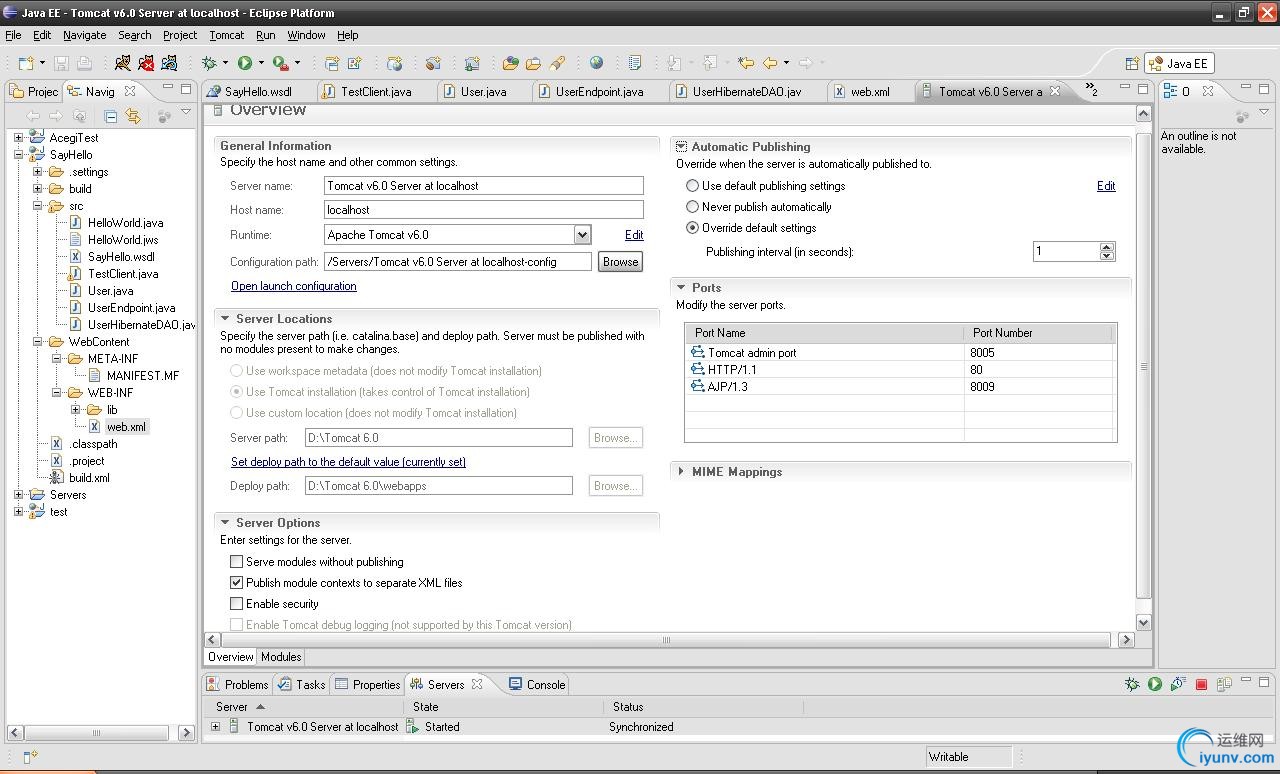Open the Problems view tab
The height and width of the screenshot is (774, 1280).
[x=237, y=685]
